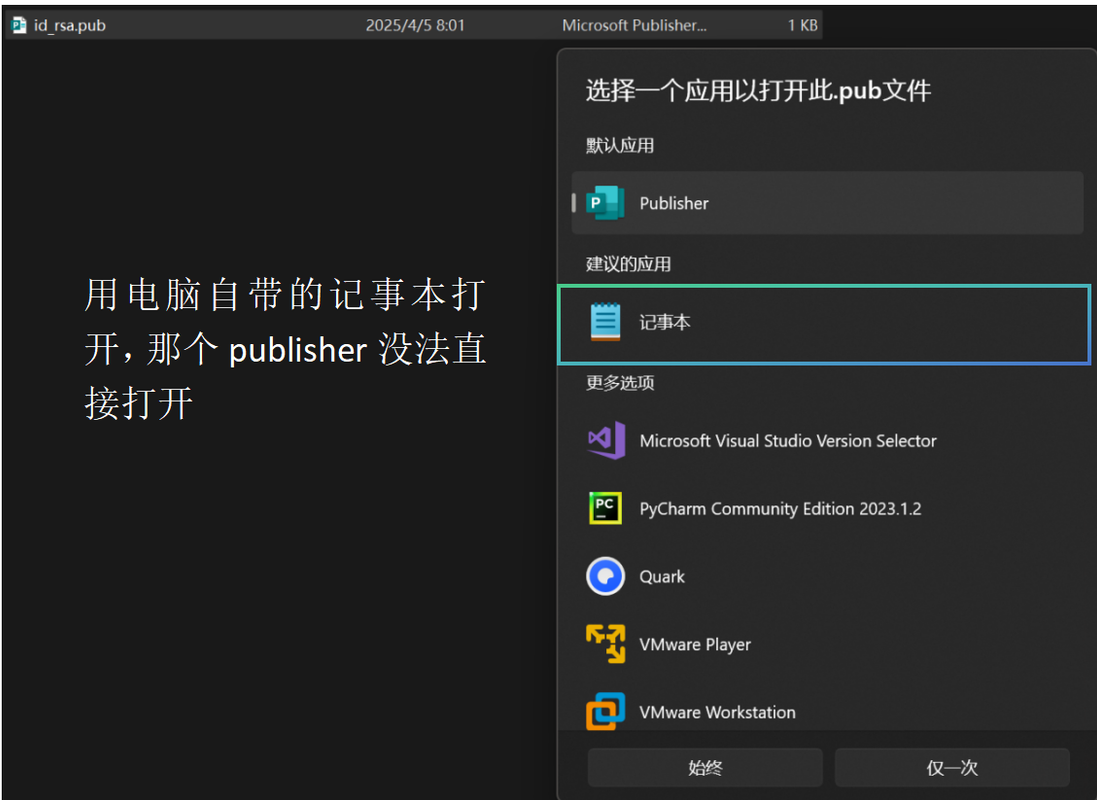Click the Publisher app icon
Screen dimensions: 1097x800
click(x=605, y=203)
